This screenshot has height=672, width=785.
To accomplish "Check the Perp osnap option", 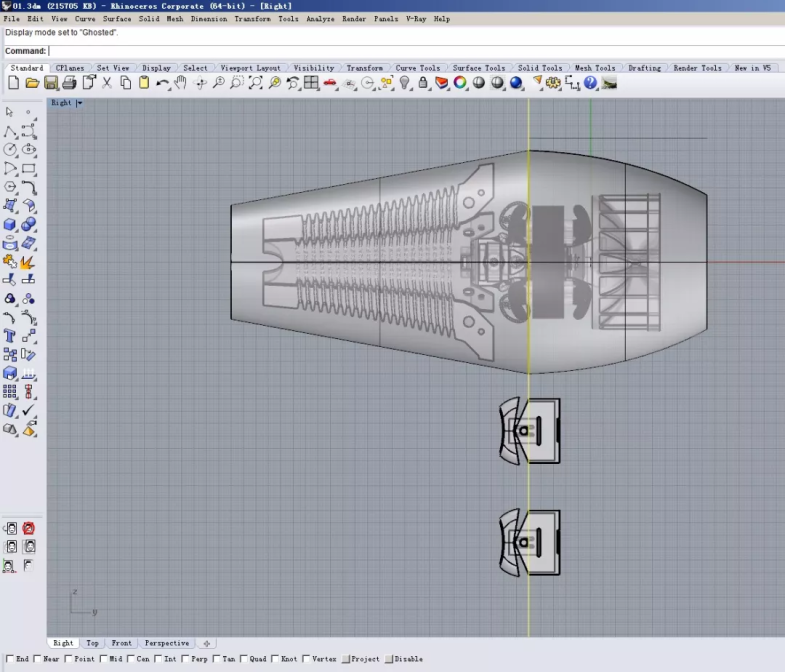I will point(186,659).
